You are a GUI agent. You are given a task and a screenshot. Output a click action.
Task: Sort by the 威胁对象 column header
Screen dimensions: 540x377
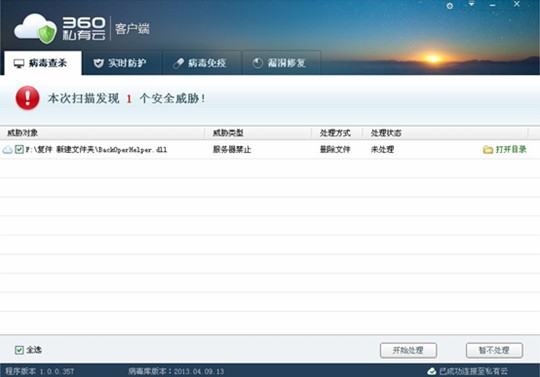click(102, 133)
